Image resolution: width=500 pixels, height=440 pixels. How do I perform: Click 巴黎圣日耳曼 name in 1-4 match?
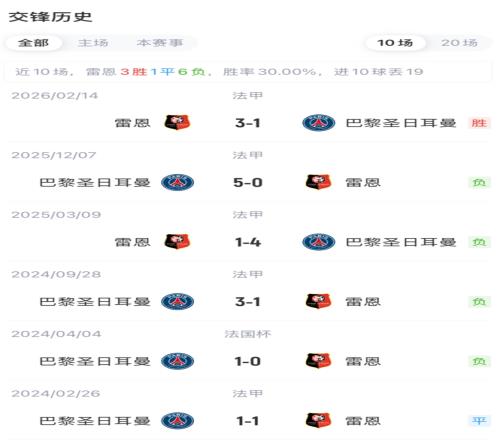(401, 242)
